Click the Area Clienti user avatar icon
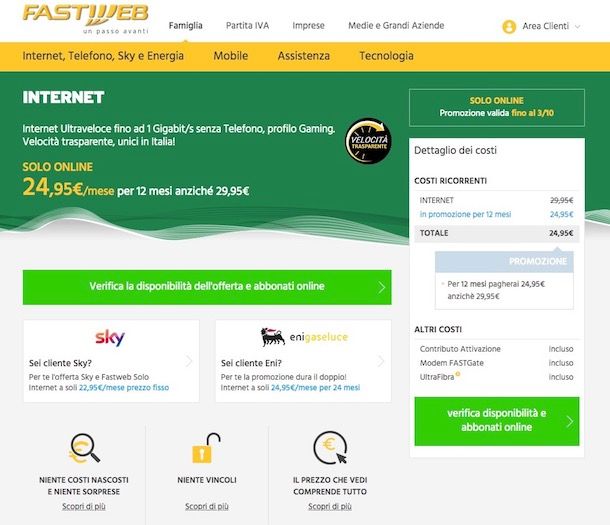This screenshot has width=610, height=525. pyautogui.click(x=509, y=26)
